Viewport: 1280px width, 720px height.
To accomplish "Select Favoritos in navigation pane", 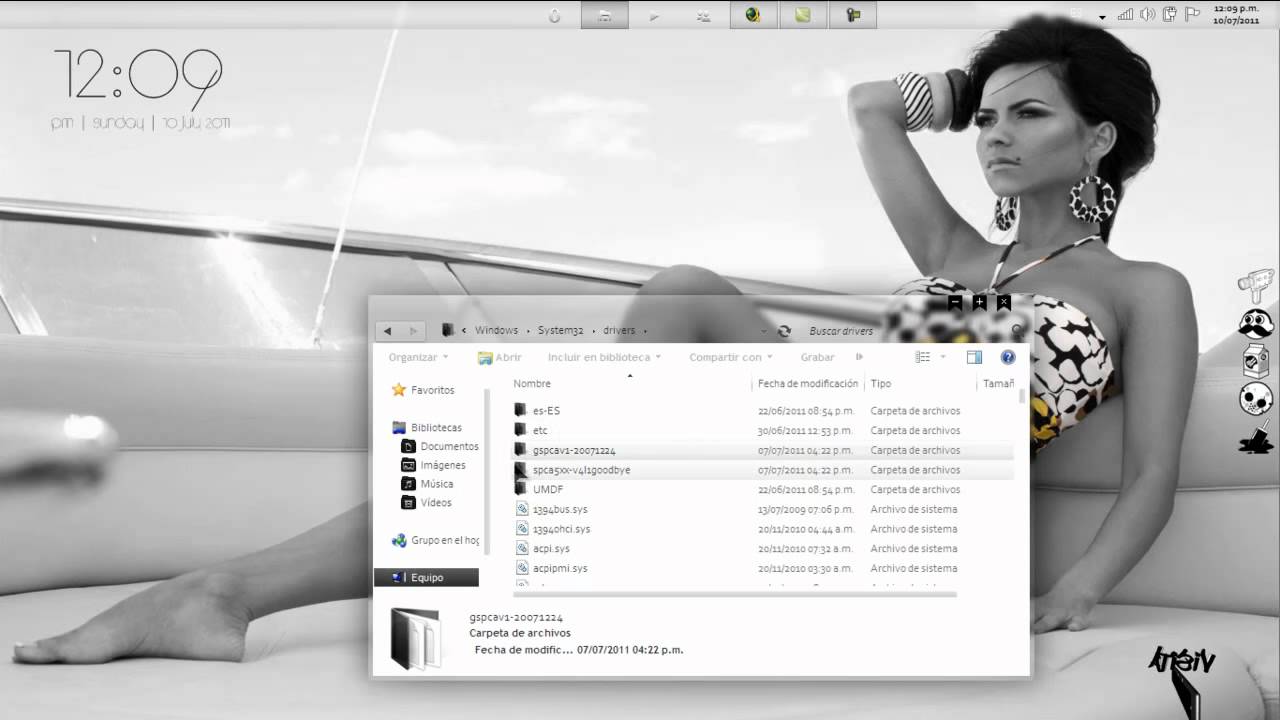I will click(423, 390).
